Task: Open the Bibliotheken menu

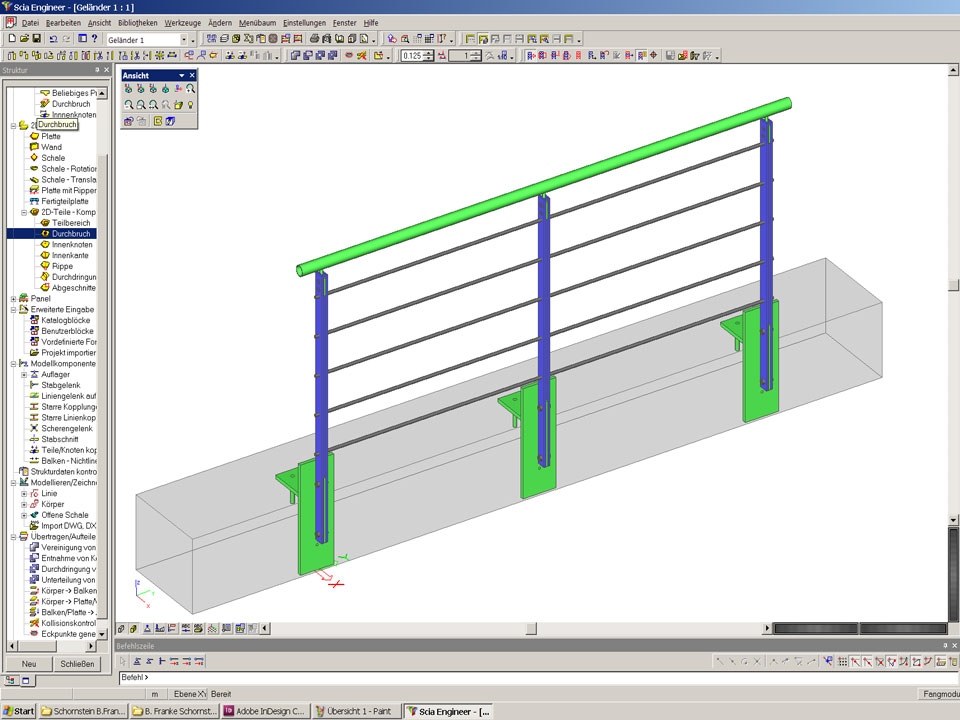Action: pos(136,22)
